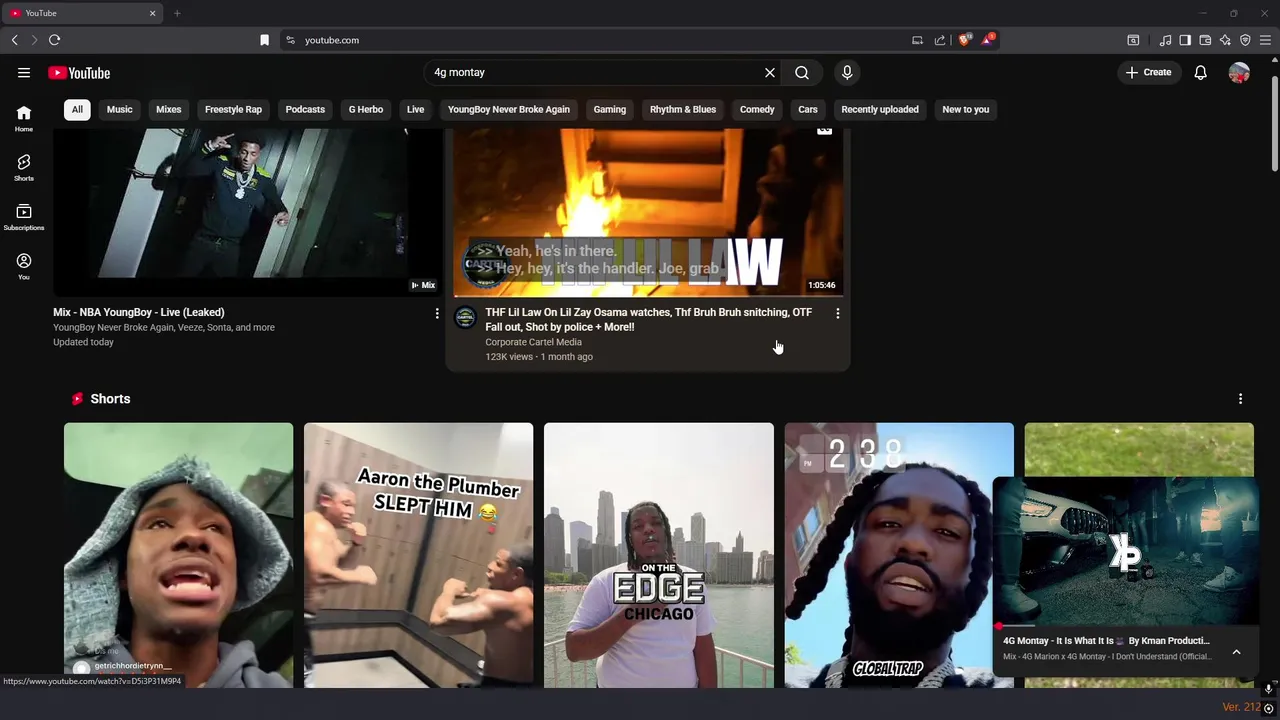
Task: Open Leo AI sparkle icon
Action: coord(1225,40)
